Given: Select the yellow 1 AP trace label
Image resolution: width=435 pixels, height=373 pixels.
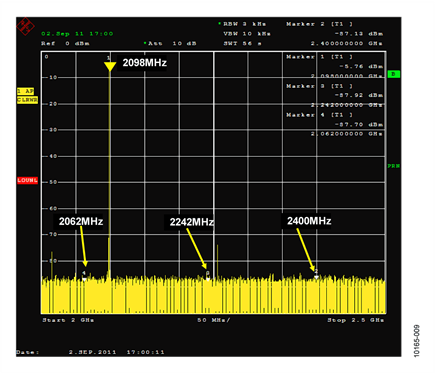Looking at the screenshot, I should pos(26,91).
